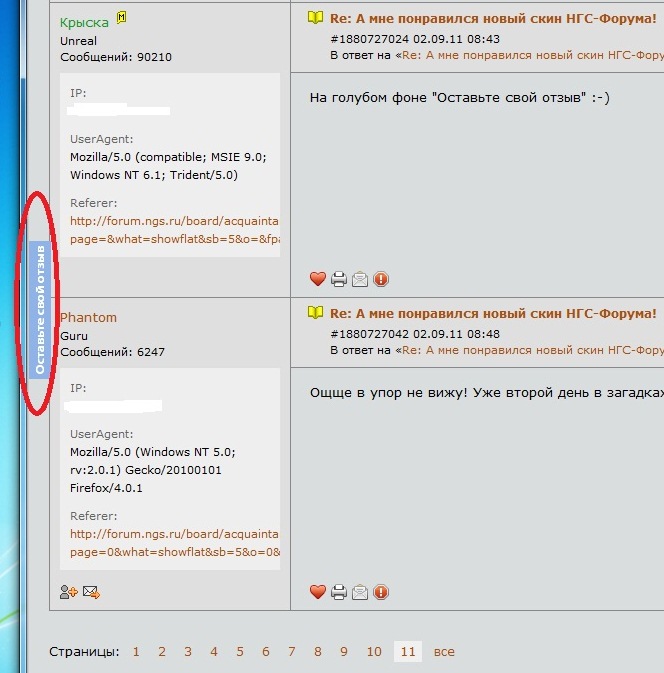Open Крыска's user profile
This screenshot has width=664, height=673.
click(84, 23)
